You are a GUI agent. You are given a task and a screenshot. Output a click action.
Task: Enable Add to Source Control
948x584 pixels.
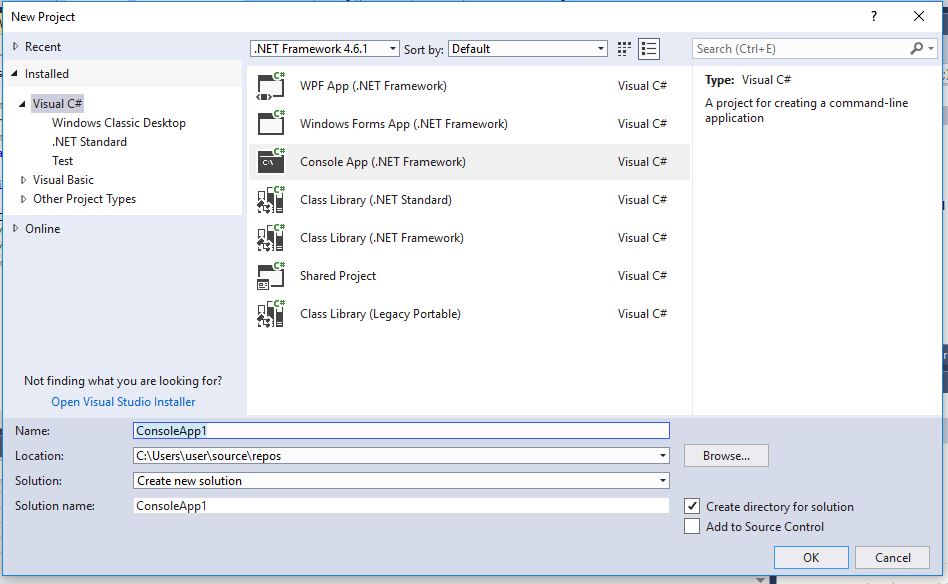692,526
